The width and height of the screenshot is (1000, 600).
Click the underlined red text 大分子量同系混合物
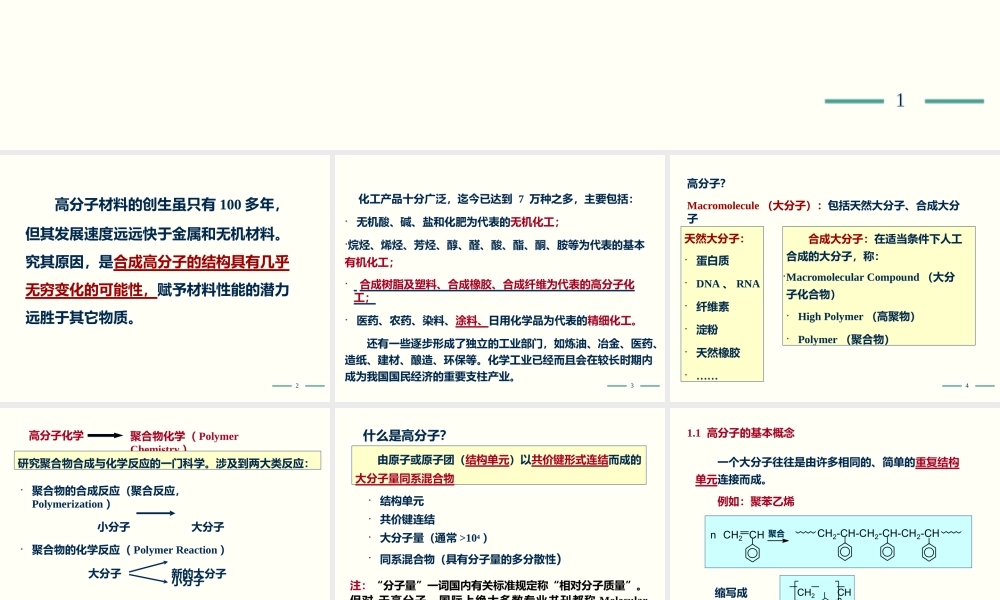click(404, 478)
